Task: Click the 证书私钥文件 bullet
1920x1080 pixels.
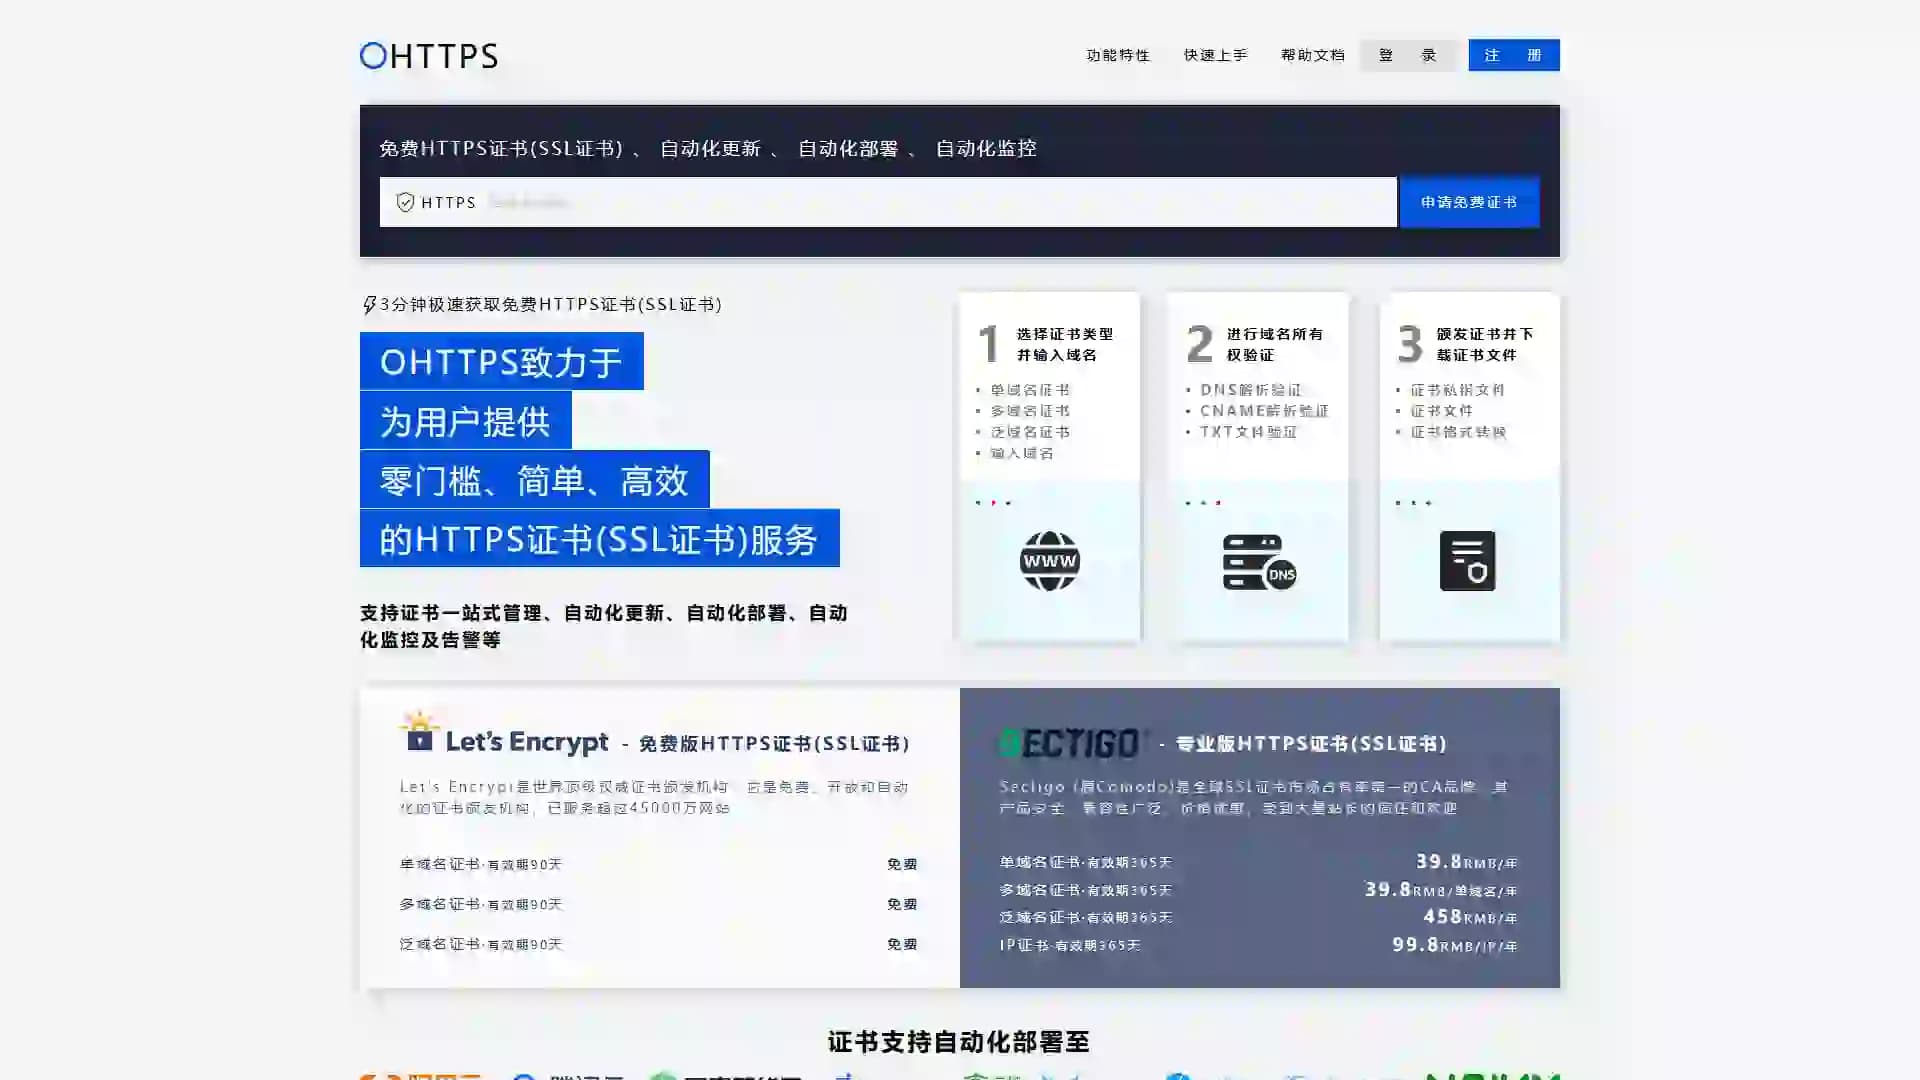Action: 1457,390
